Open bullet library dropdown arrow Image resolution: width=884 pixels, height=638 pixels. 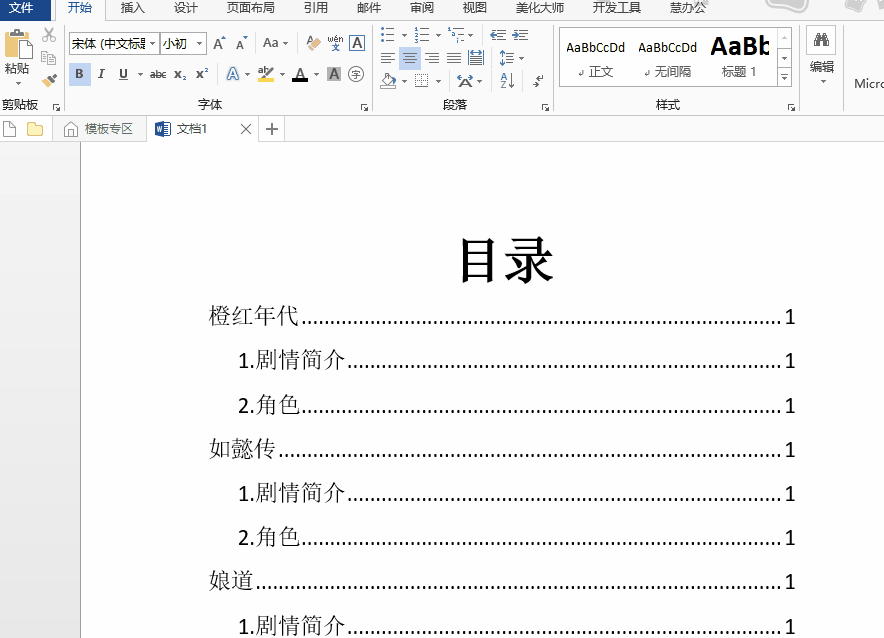click(404, 36)
